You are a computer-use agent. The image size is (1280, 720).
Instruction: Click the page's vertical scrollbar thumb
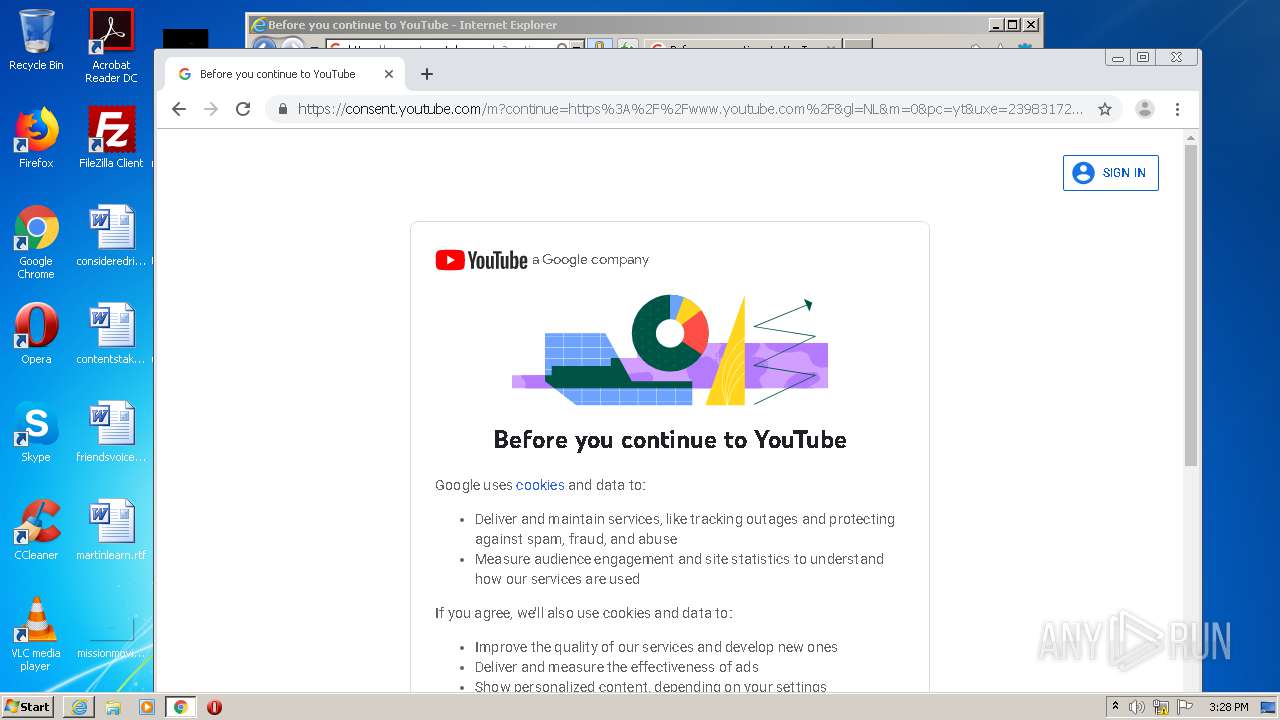click(x=1191, y=305)
